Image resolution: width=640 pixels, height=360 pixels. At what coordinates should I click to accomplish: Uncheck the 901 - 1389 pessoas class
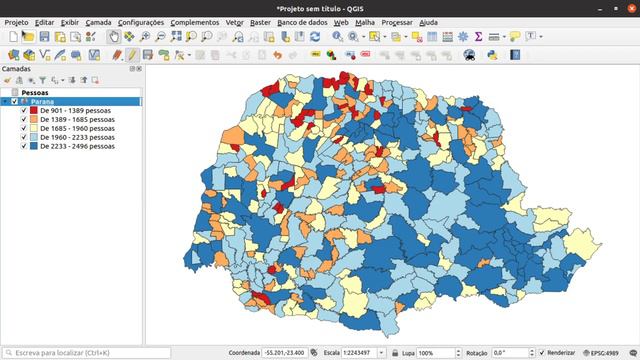24,111
